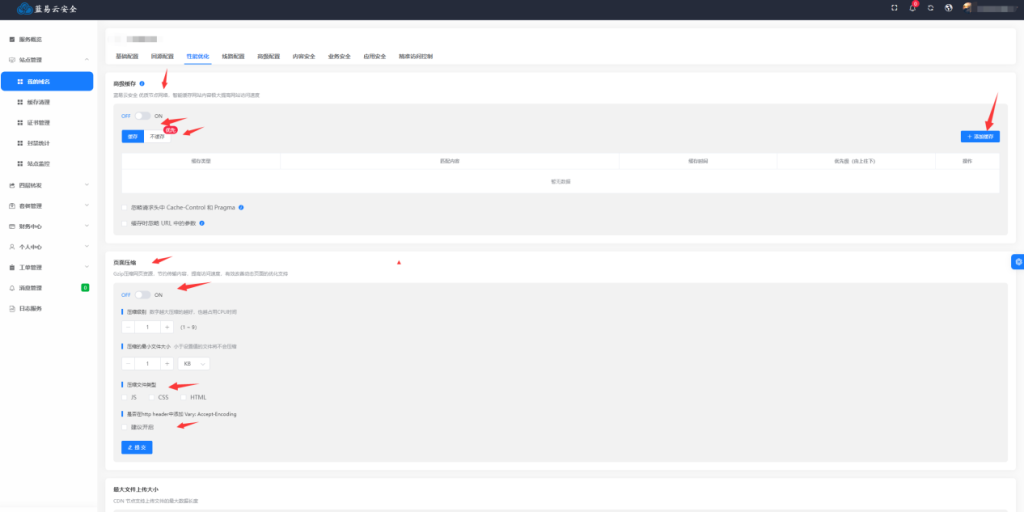Toggle the 页面压缩 Gzip OFF/ON switch
Viewport: 1024px width, 512px height.
[x=143, y=295]
